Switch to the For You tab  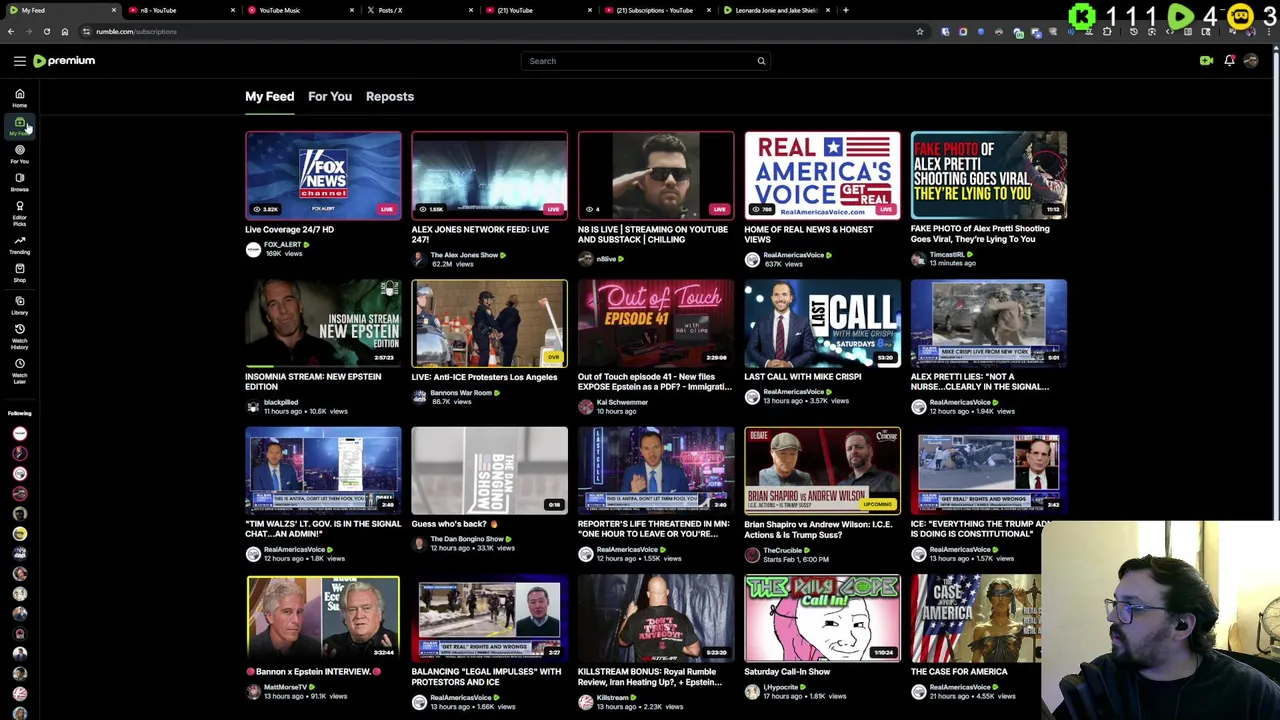(329, 96)
